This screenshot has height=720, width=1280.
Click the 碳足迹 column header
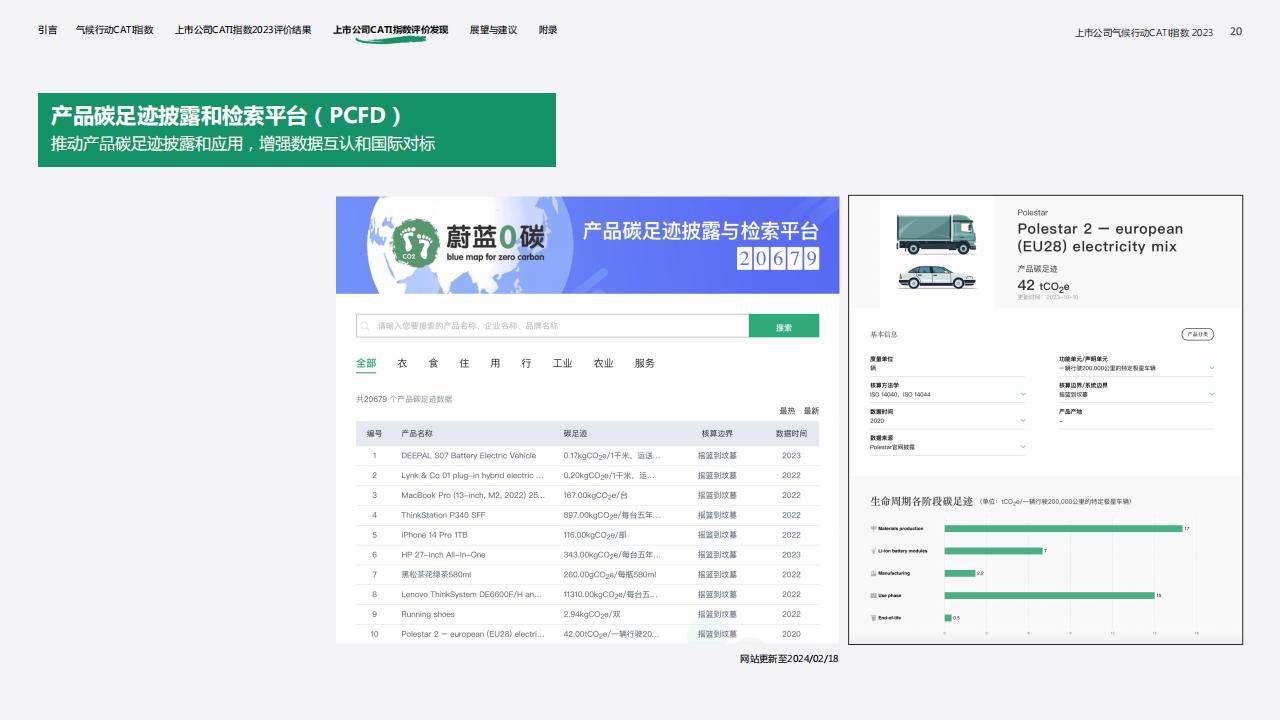(x=575, y=433)
